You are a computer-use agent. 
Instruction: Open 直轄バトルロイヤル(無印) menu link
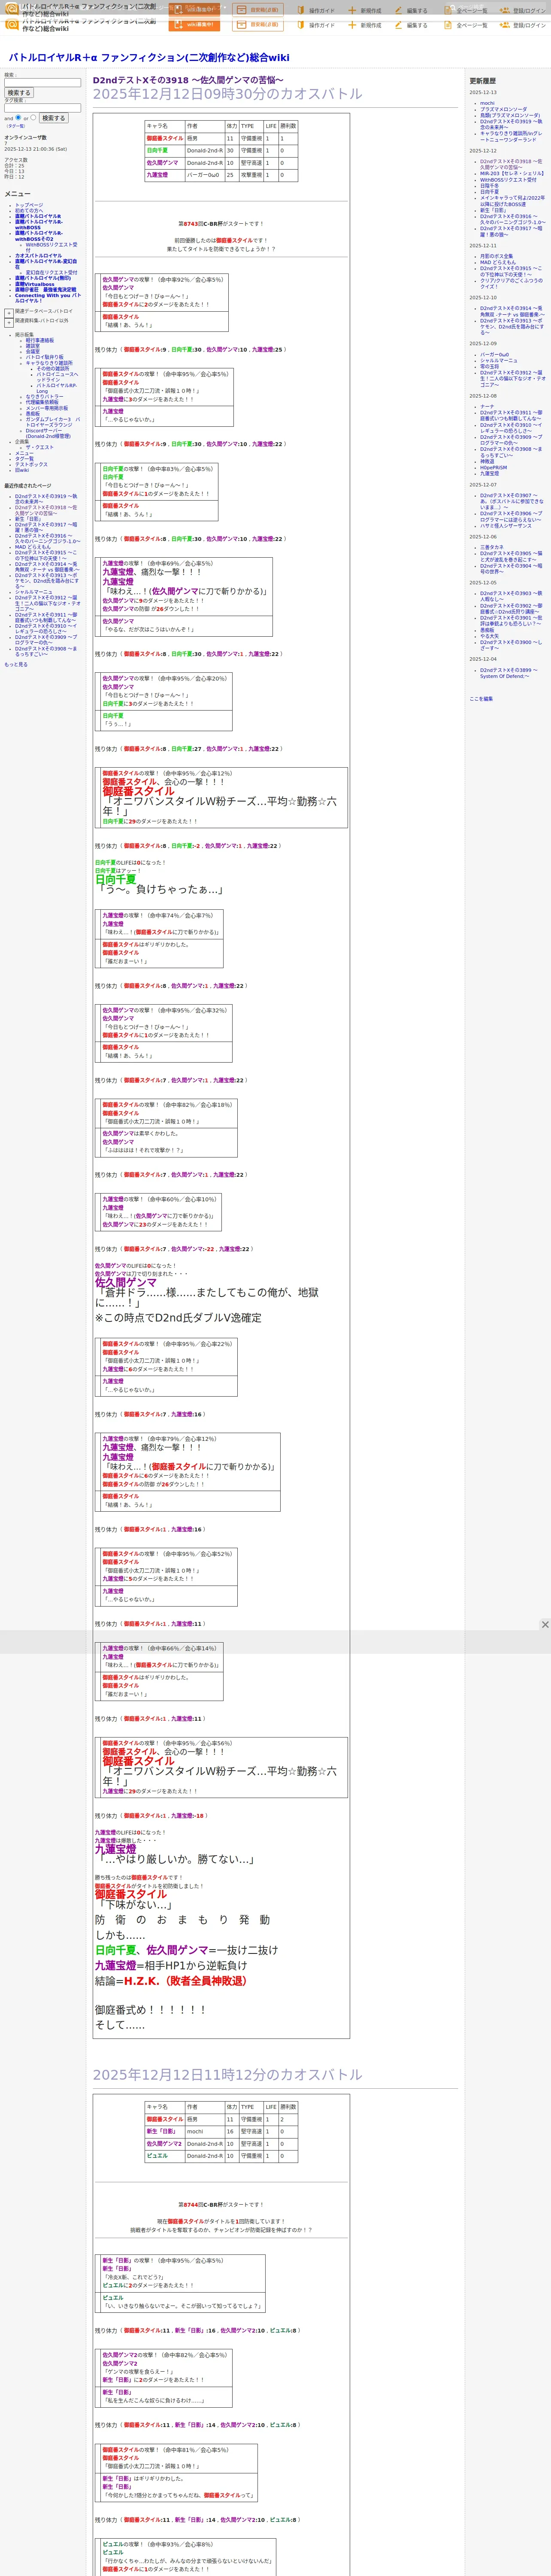tap(43, 278)
